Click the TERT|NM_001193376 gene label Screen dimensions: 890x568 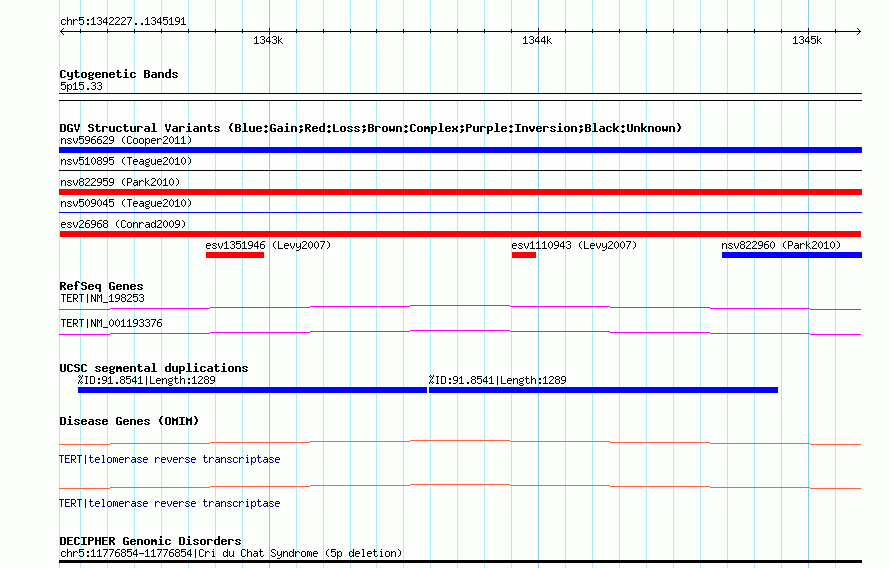111,323
